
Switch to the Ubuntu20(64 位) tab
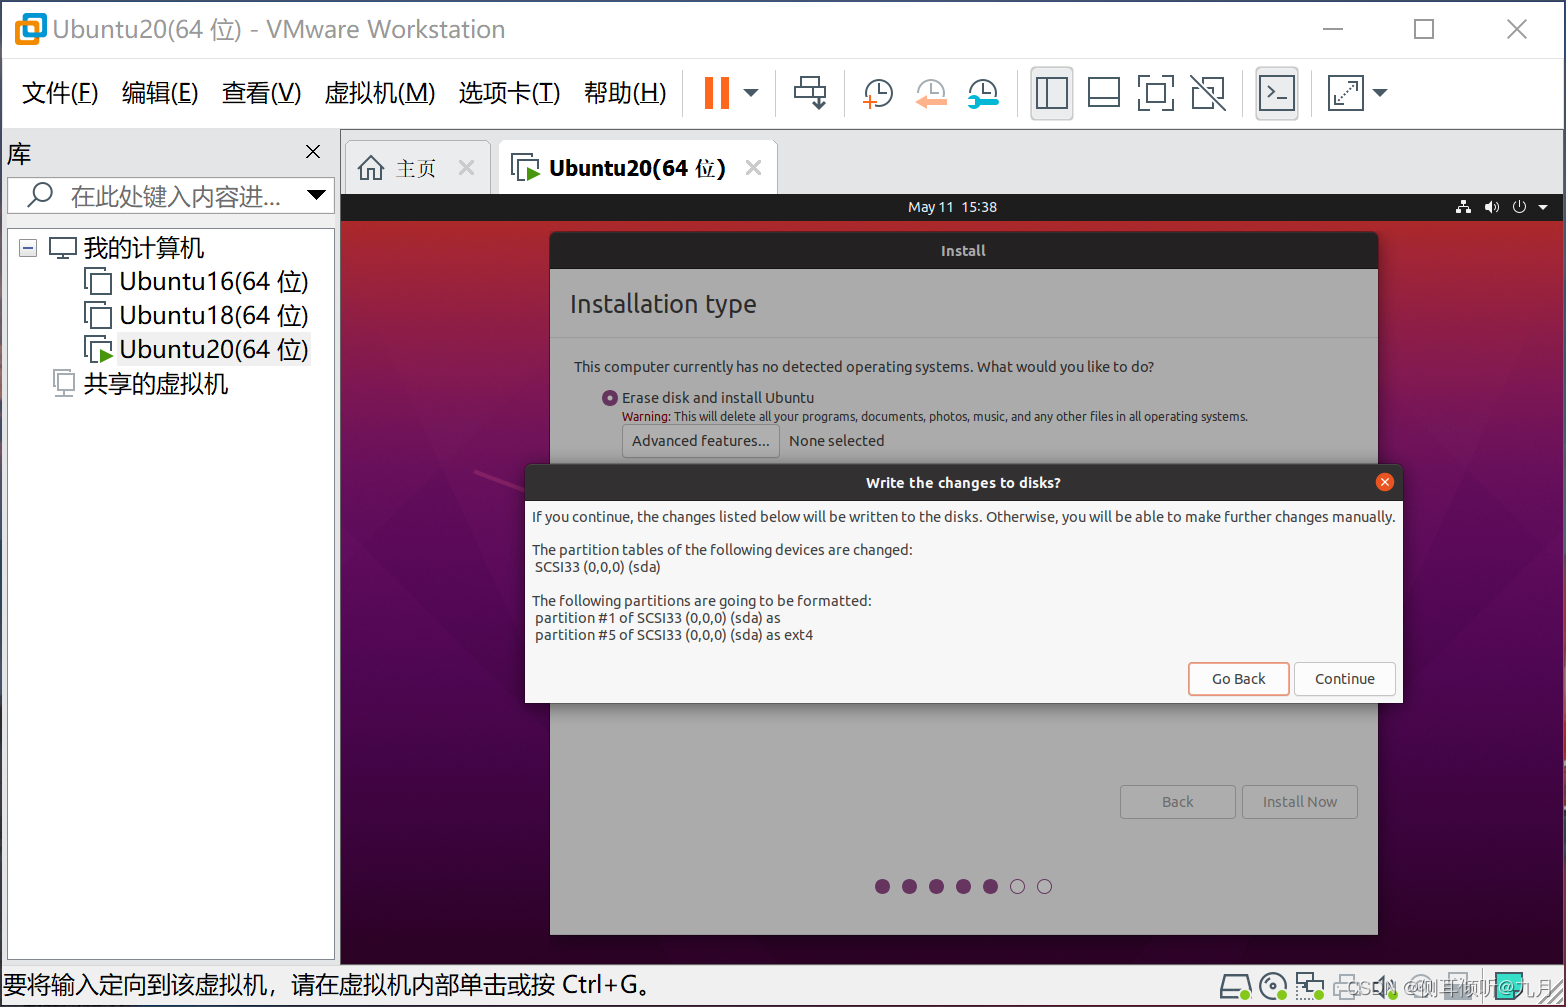point(637,168)
